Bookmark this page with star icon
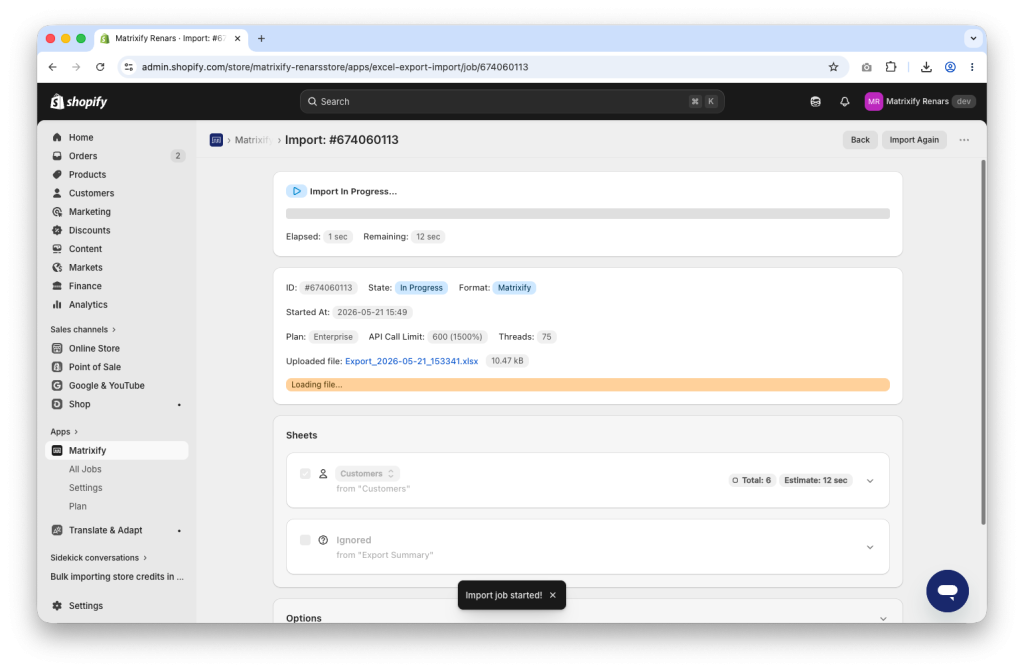 (833, 67)
